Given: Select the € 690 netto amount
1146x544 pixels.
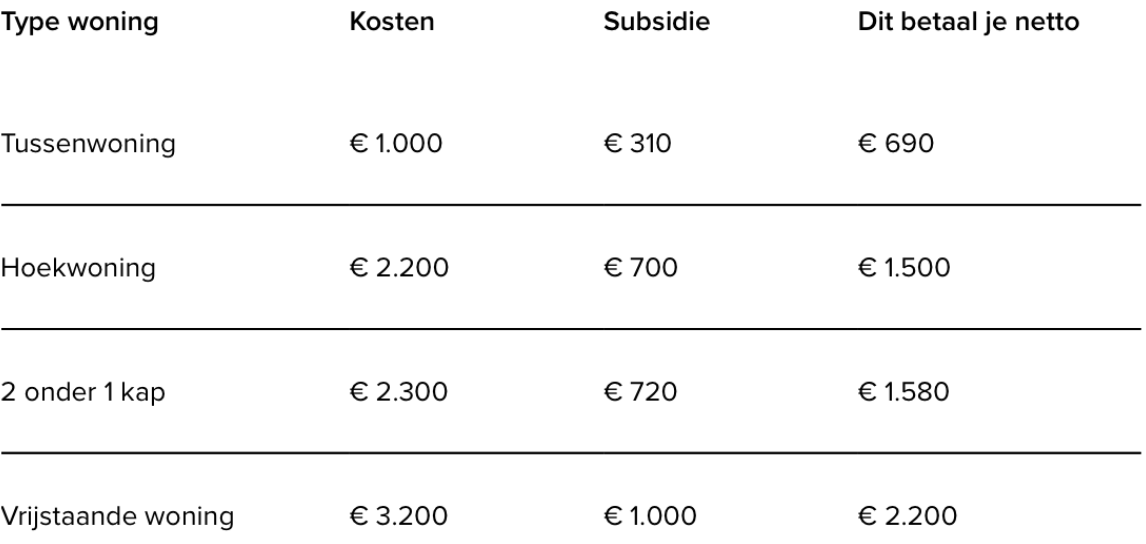Looking at the screenshot, I should tap(896, 144).
